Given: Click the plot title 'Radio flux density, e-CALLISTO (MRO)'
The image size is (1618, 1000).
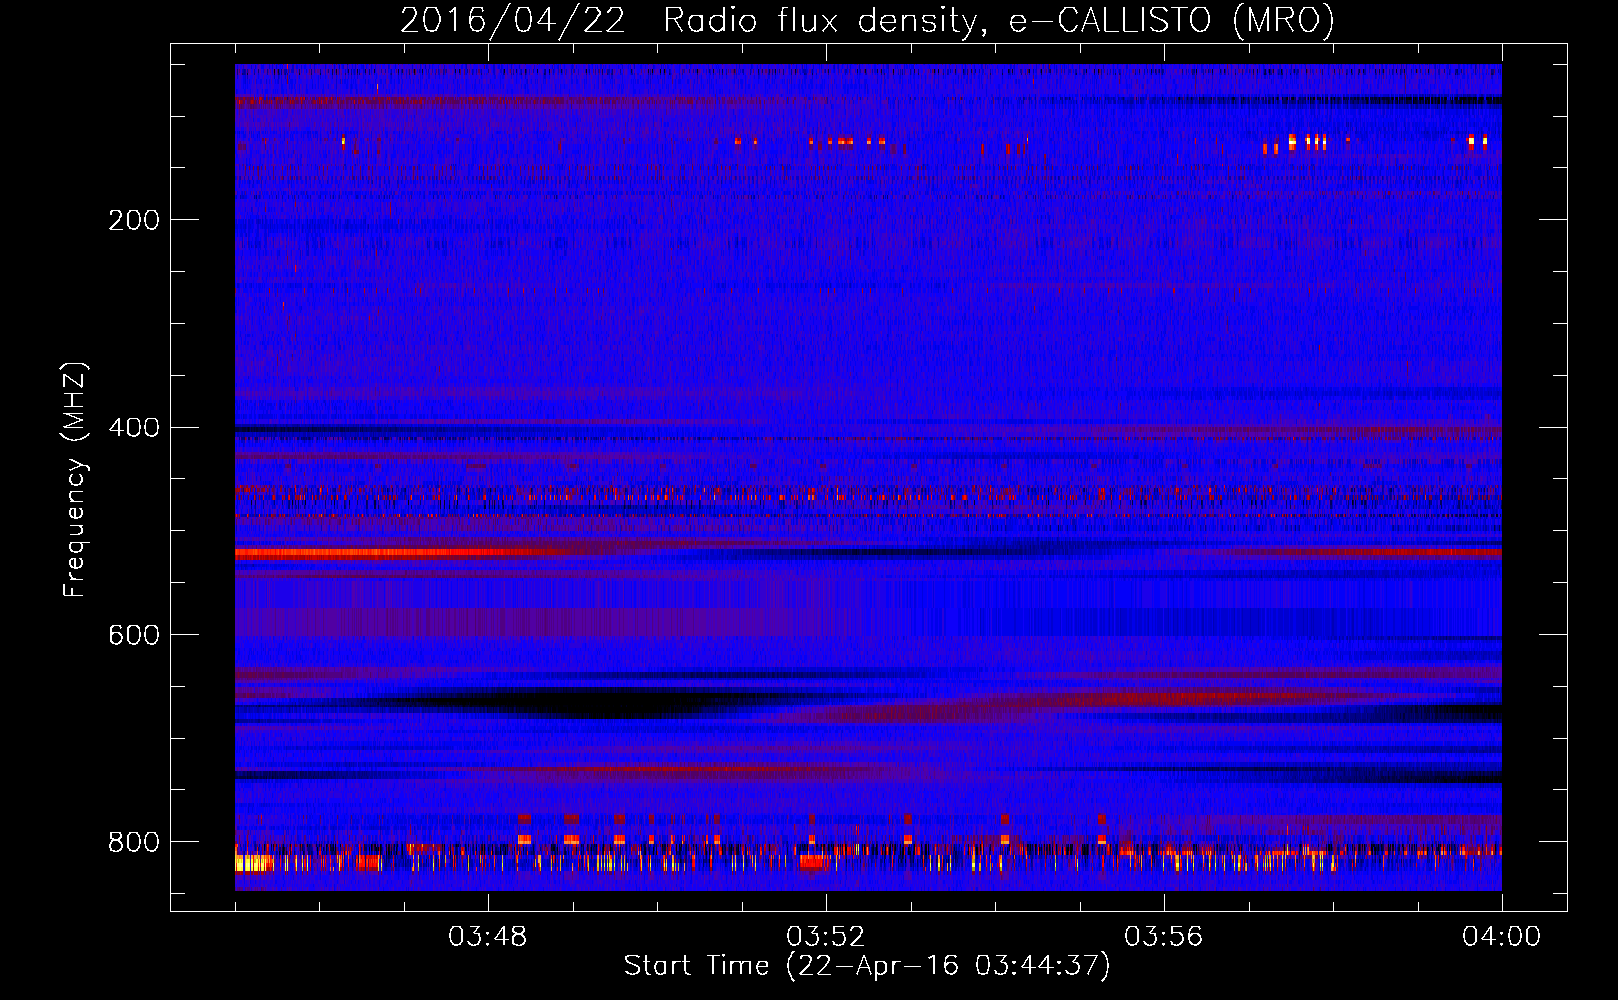Looking at the screenshot, I should click(x=999, y=20).
